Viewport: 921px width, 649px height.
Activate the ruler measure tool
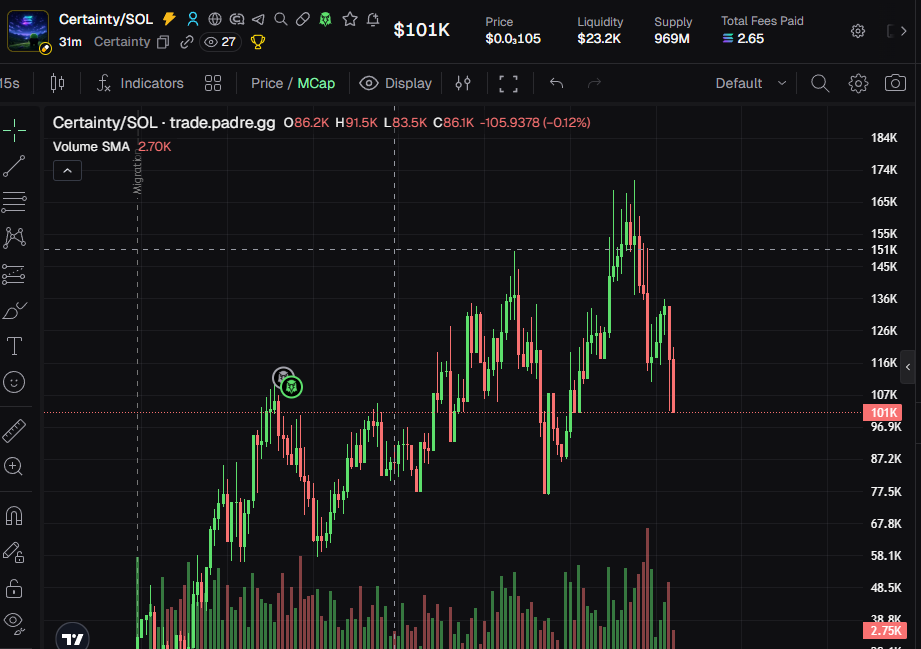(14, 431)
